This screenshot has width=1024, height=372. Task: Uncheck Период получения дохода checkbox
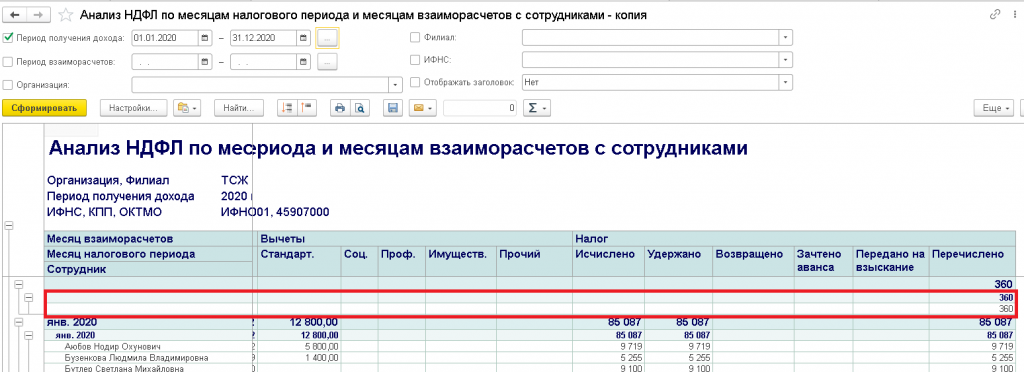click(8, 38)
